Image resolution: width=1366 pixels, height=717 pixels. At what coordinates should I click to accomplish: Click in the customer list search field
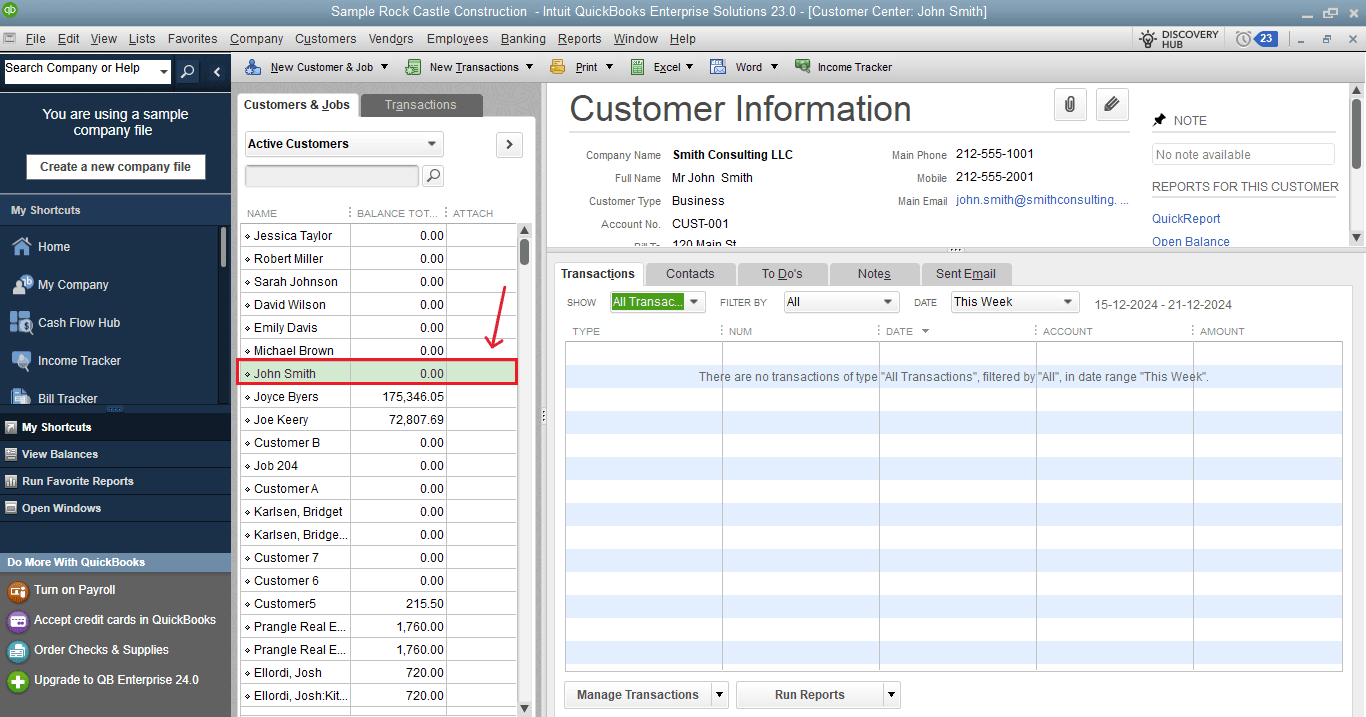(332, 176)
